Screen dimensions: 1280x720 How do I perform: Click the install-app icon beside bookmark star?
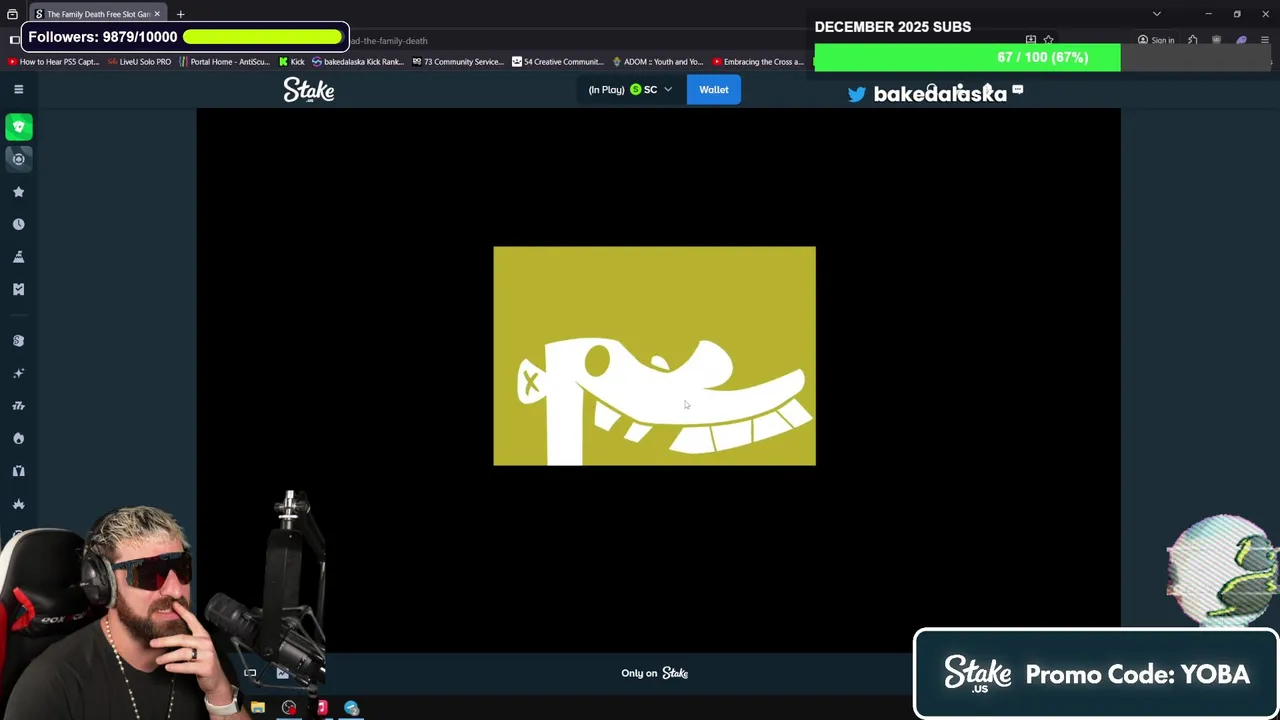pyautogui.click(x=1031, y=40)
